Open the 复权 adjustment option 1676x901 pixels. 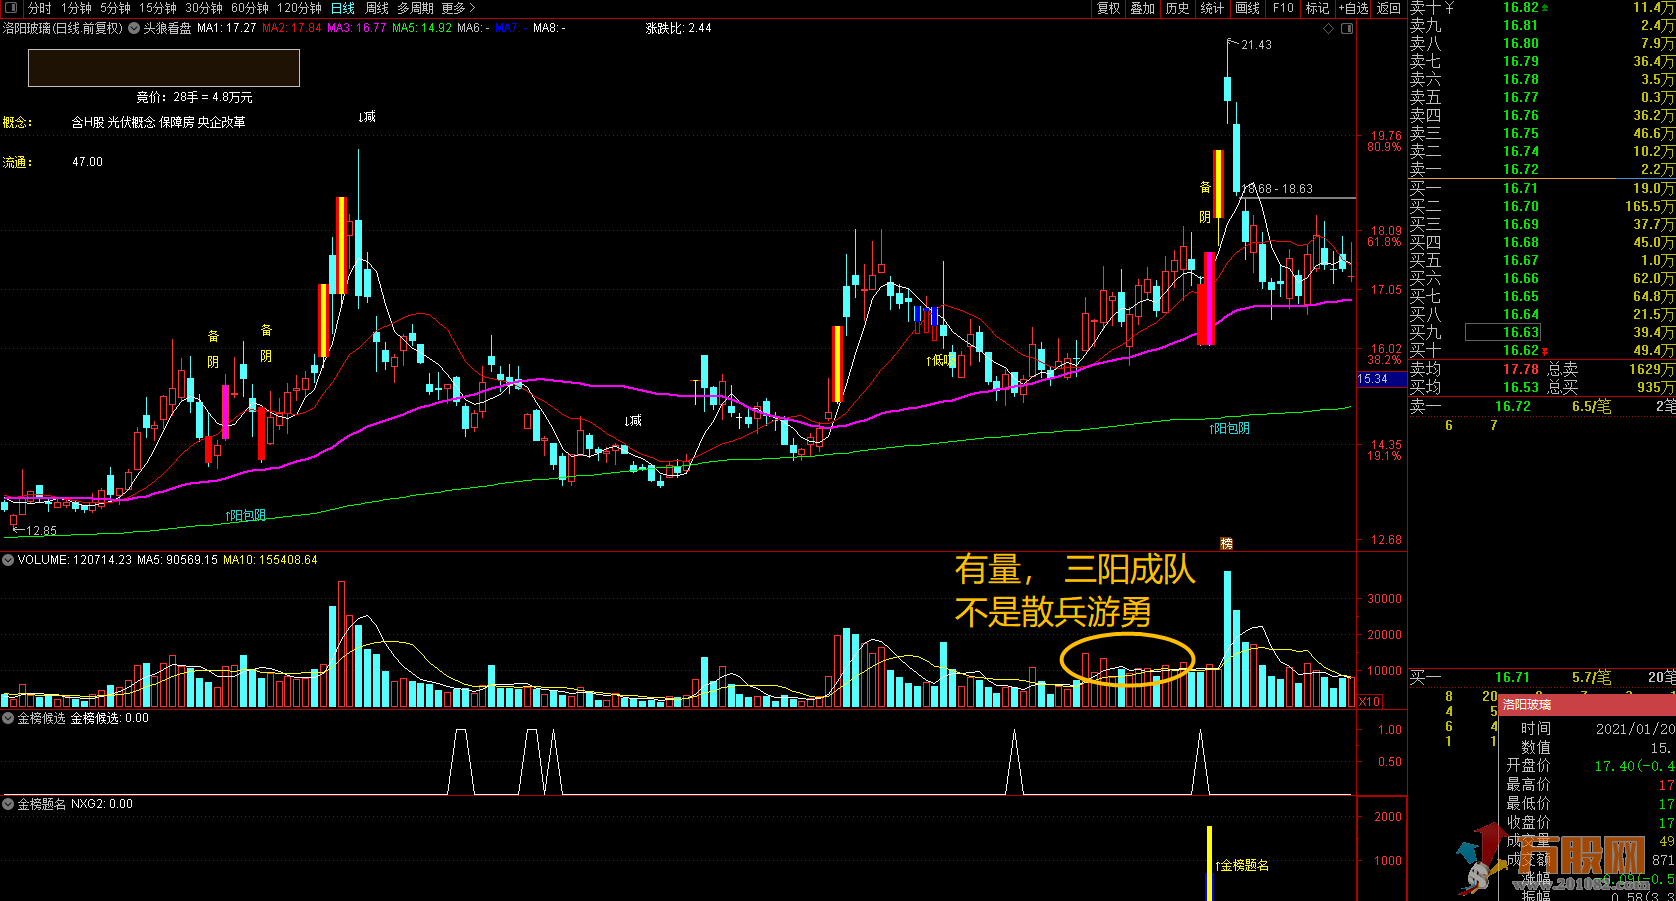click(1108, 8)
